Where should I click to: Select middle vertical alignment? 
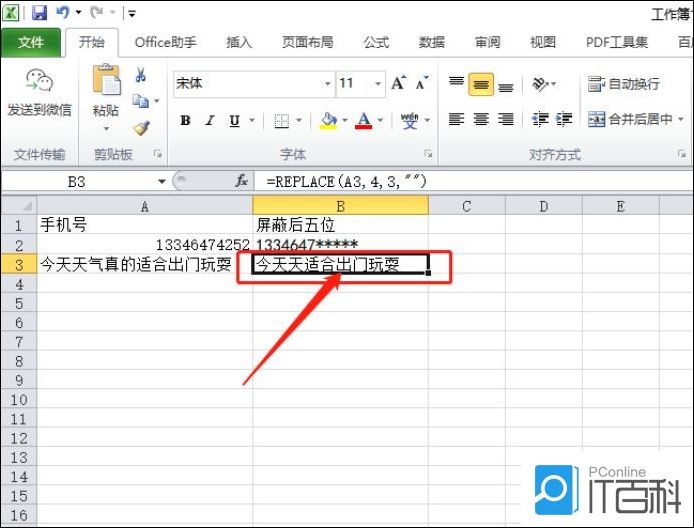(481, 84)
